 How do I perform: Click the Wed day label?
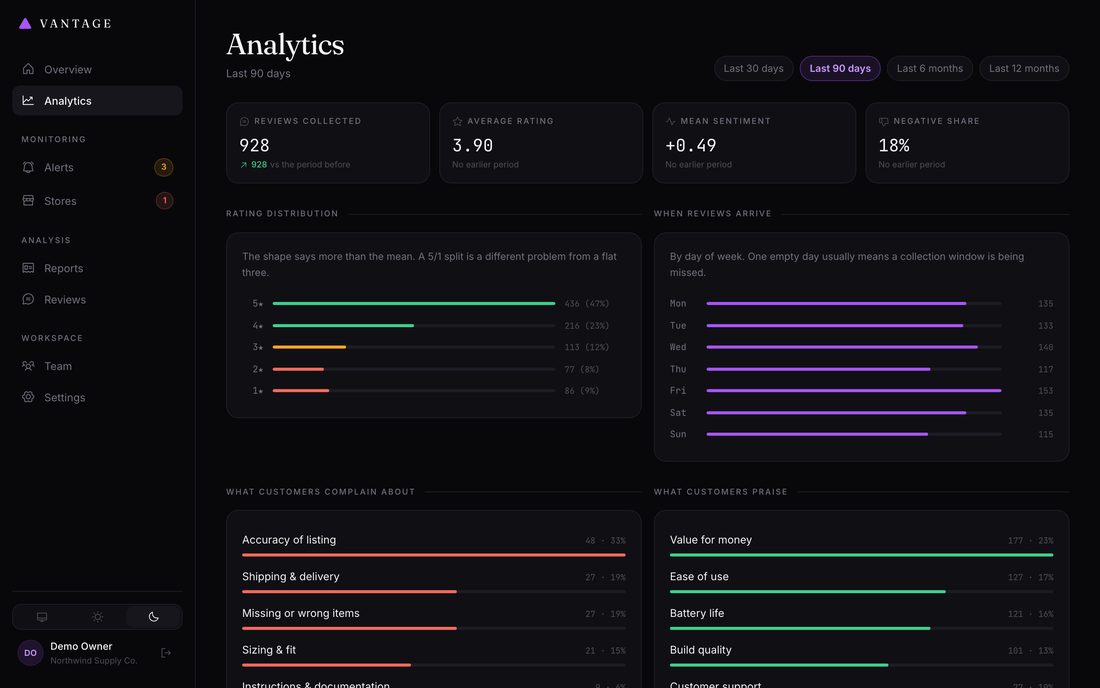coord(678,347)
